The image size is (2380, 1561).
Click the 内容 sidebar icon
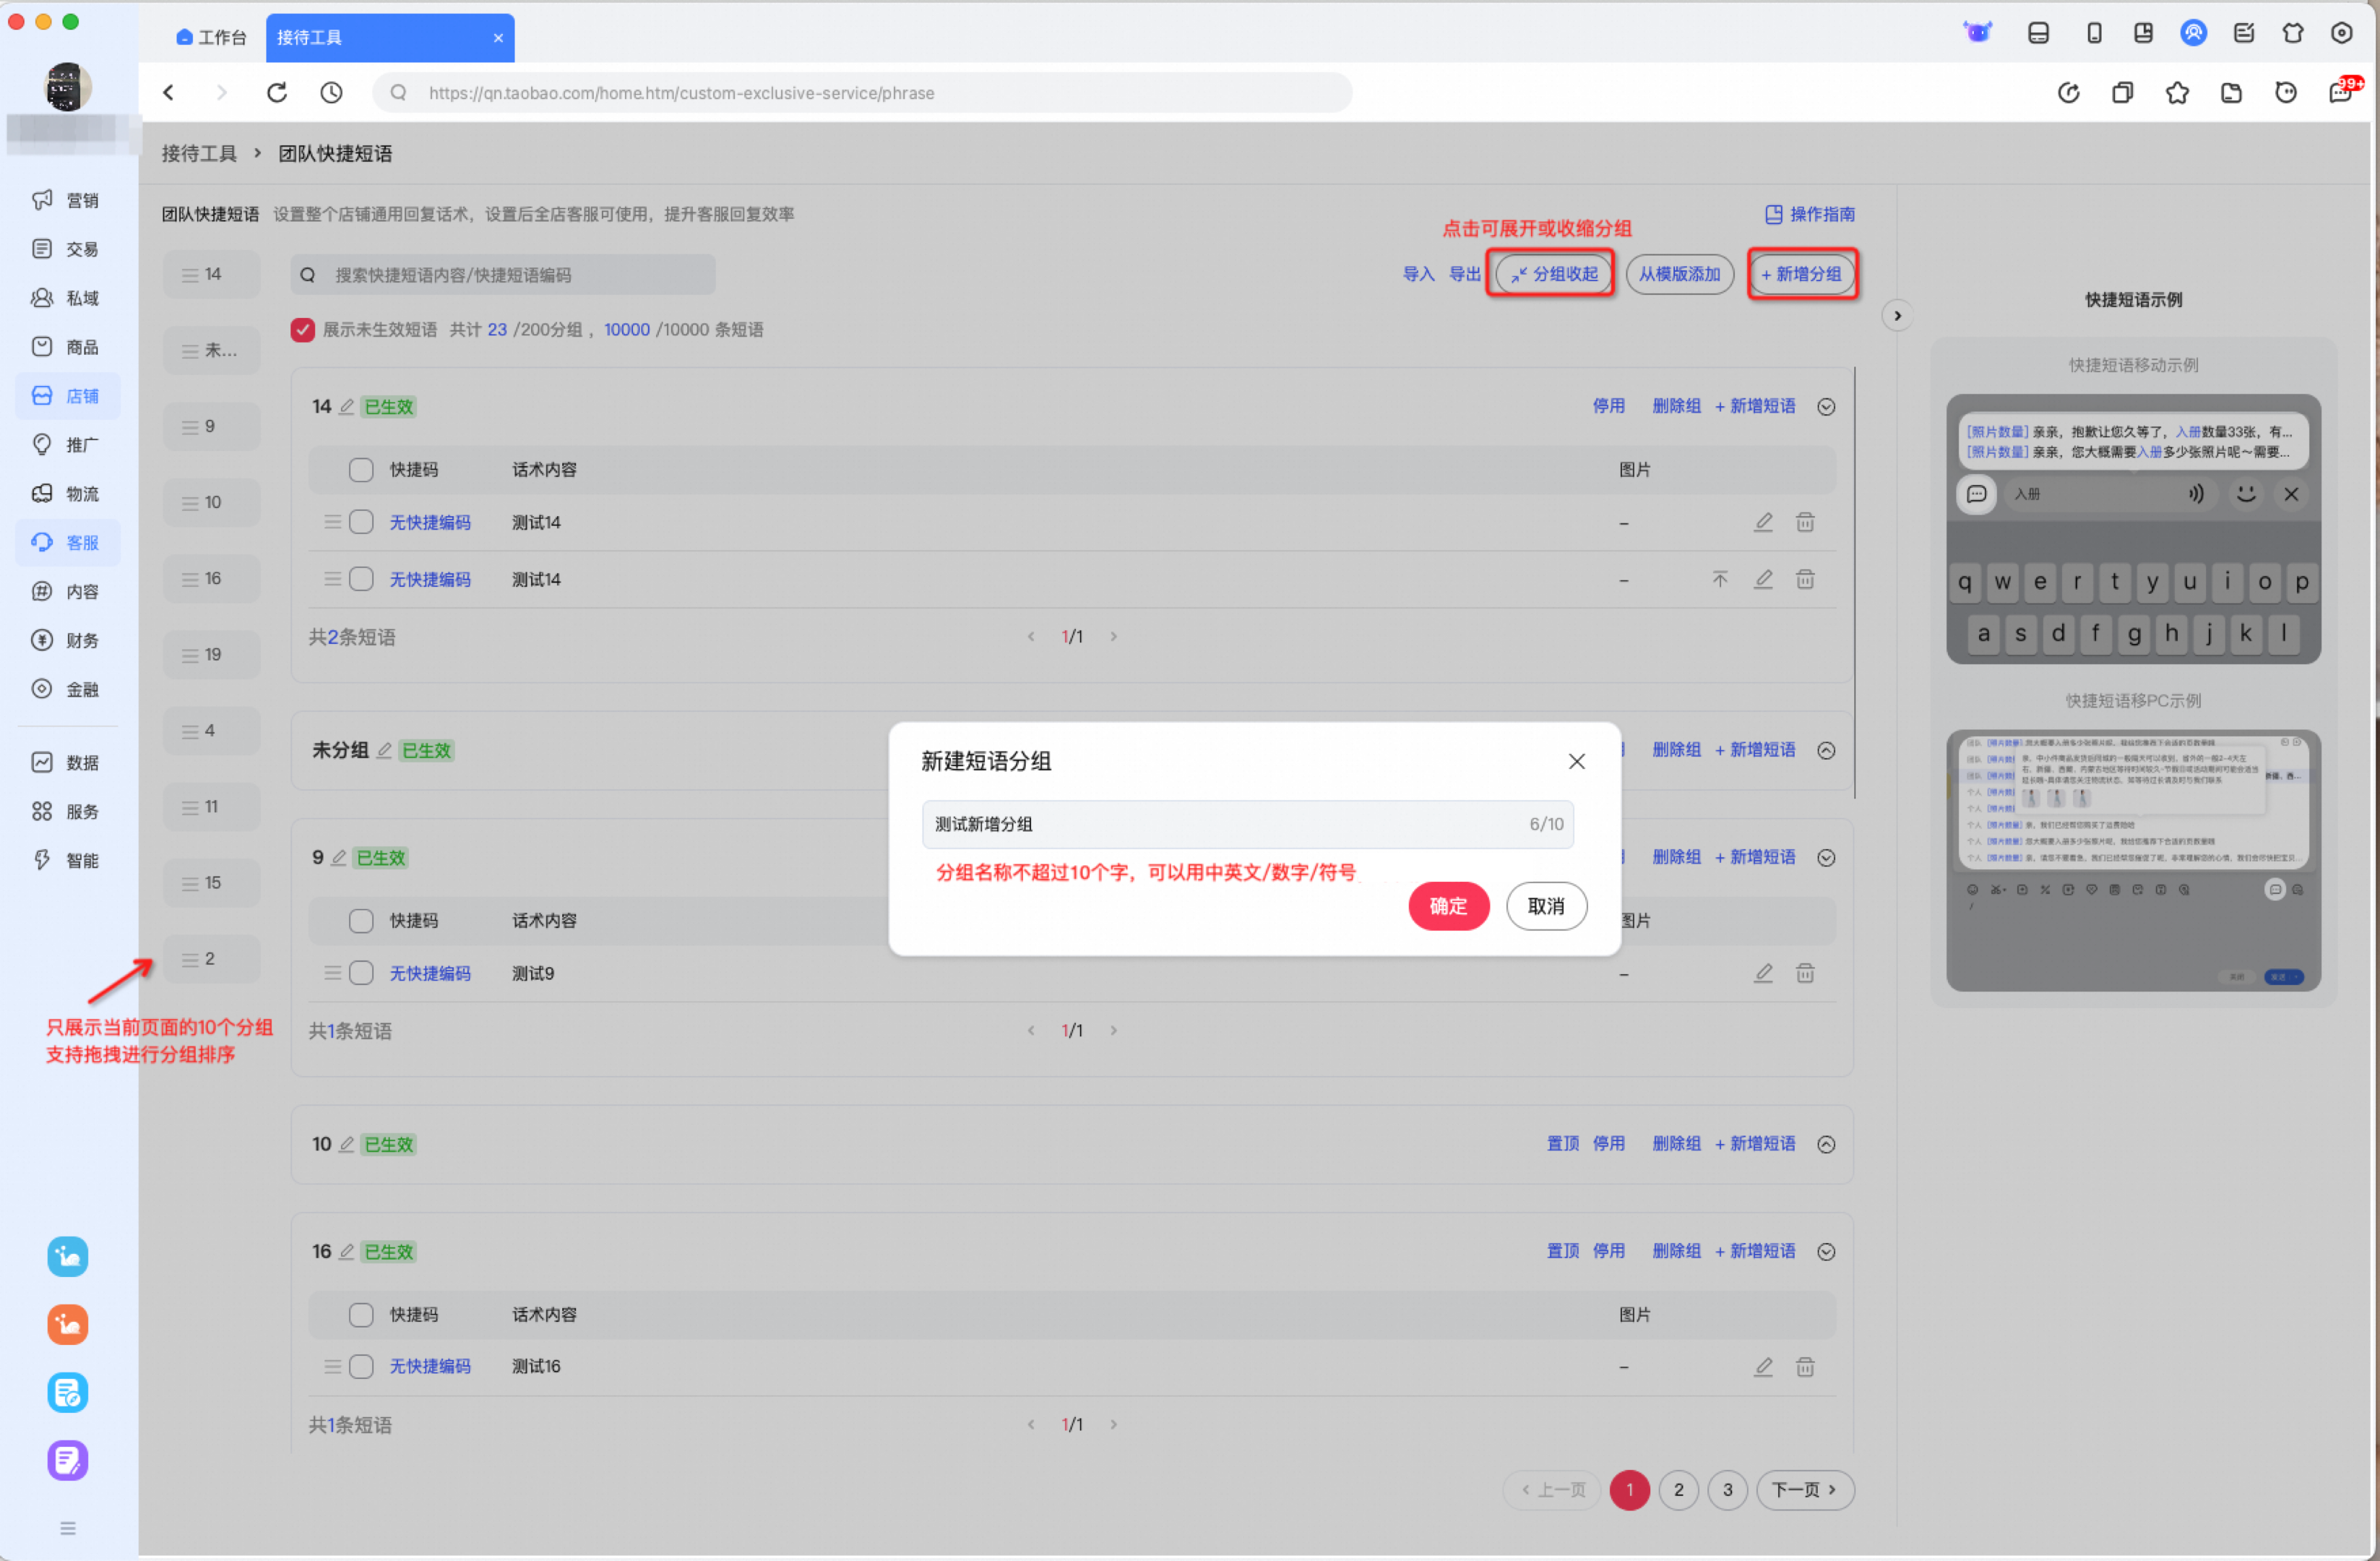(x=42, y=592)
